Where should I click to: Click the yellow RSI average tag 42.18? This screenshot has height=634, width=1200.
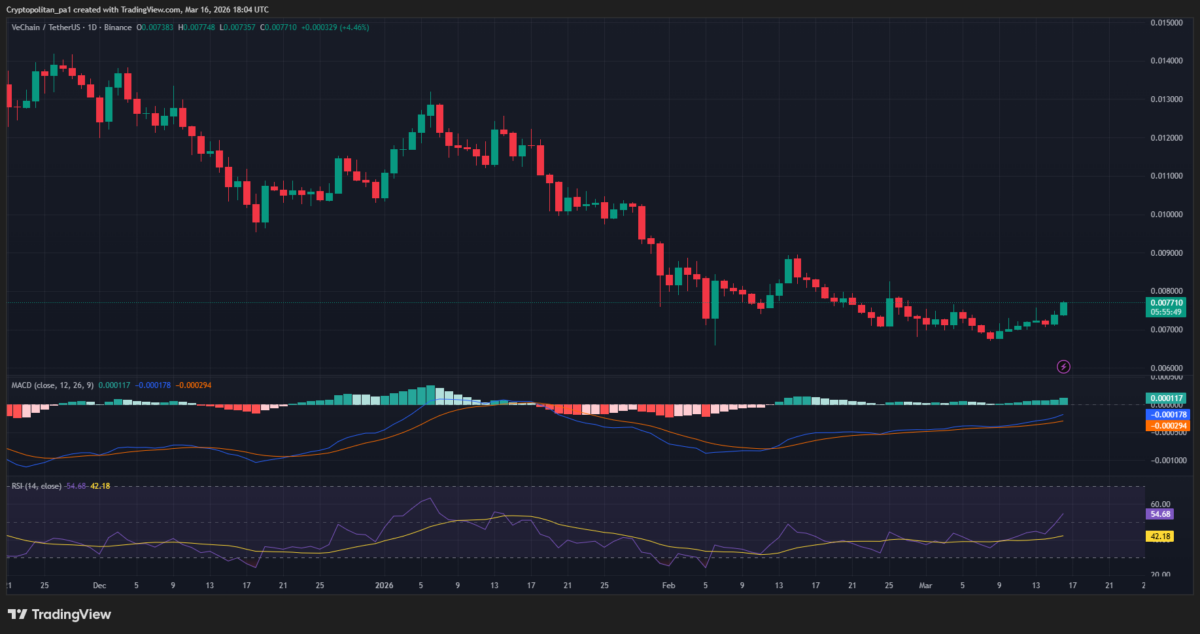[x=1160, y=536]
